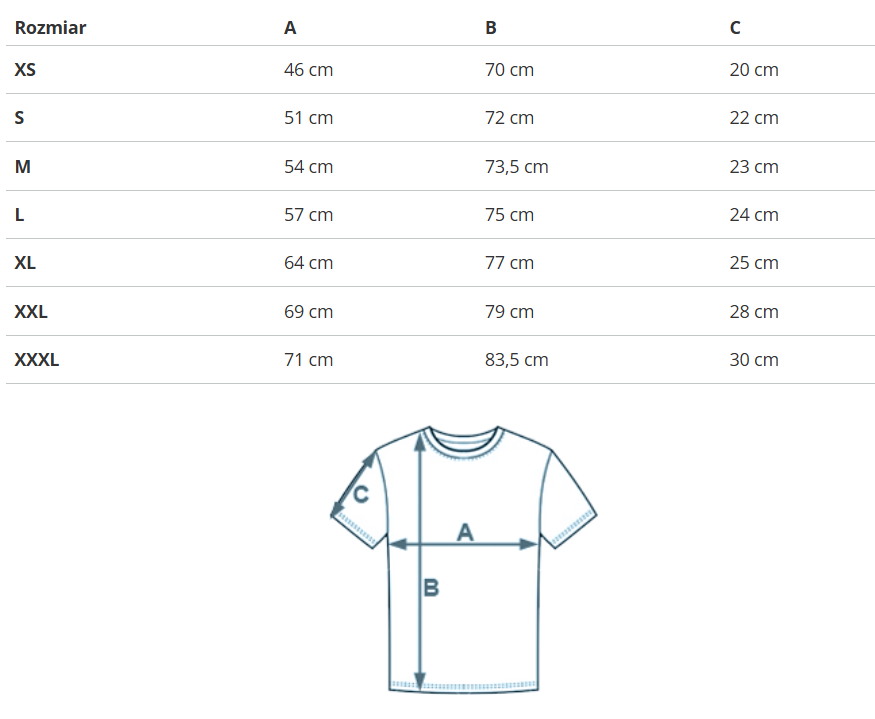This screenshot has width=875, height=719.
Task: Click the 46 cm value for XS
Action: pyautogui.click(x=309, y=70)
